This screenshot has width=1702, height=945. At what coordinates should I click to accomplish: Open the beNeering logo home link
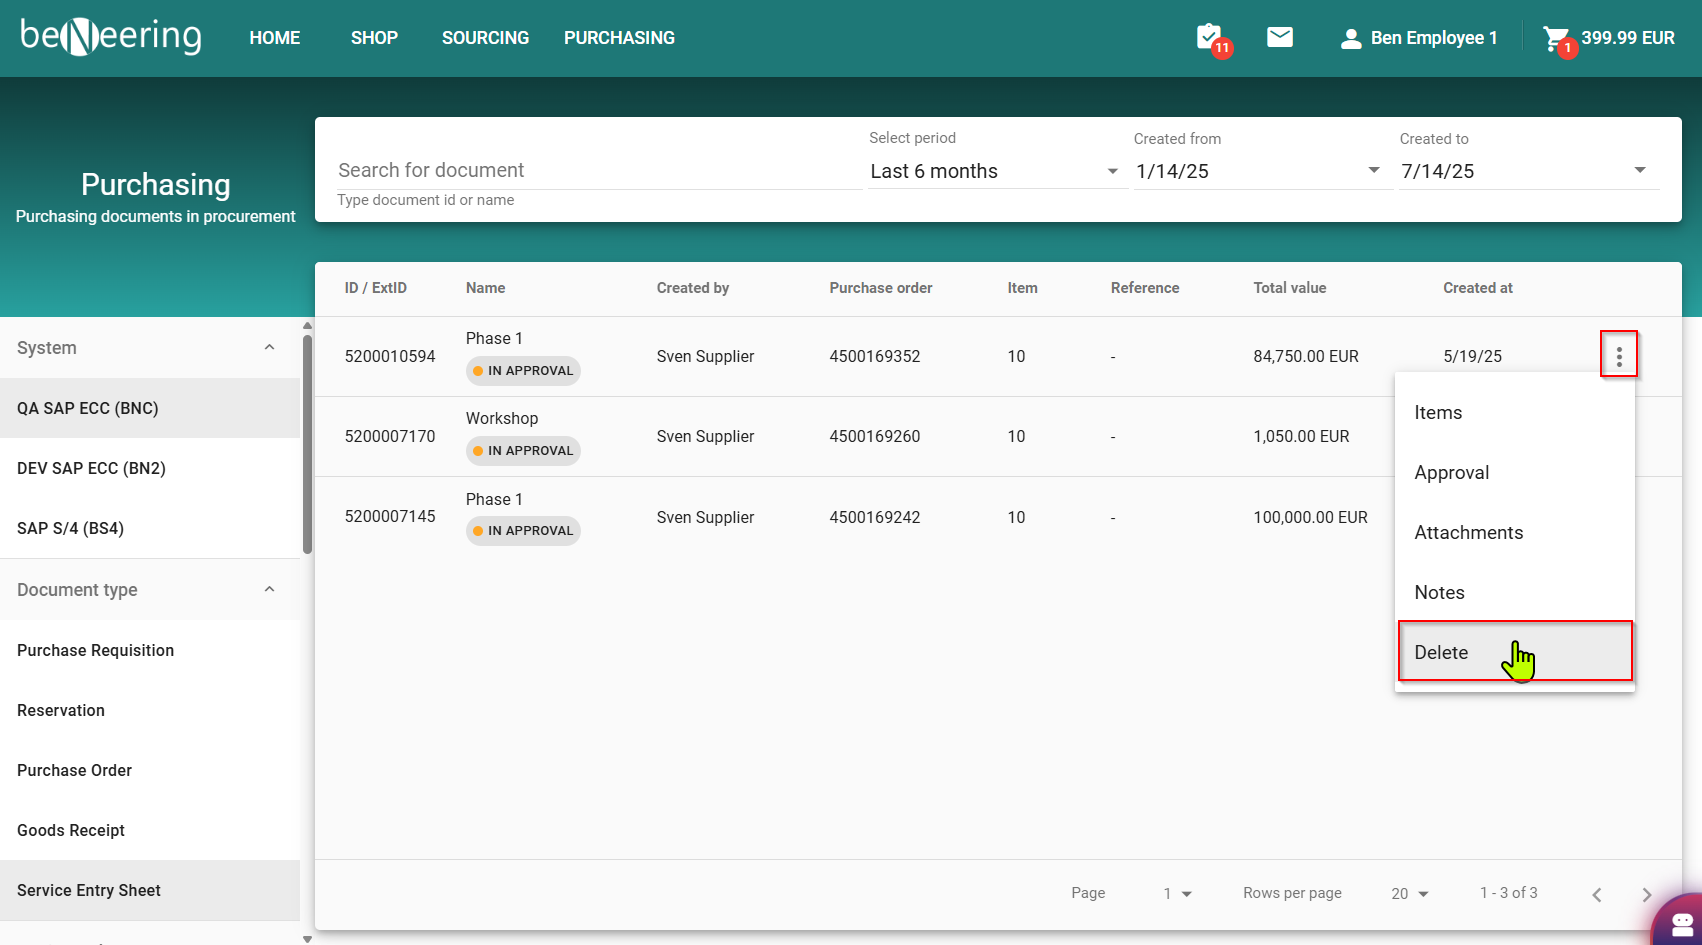click(x=111, y=37)
